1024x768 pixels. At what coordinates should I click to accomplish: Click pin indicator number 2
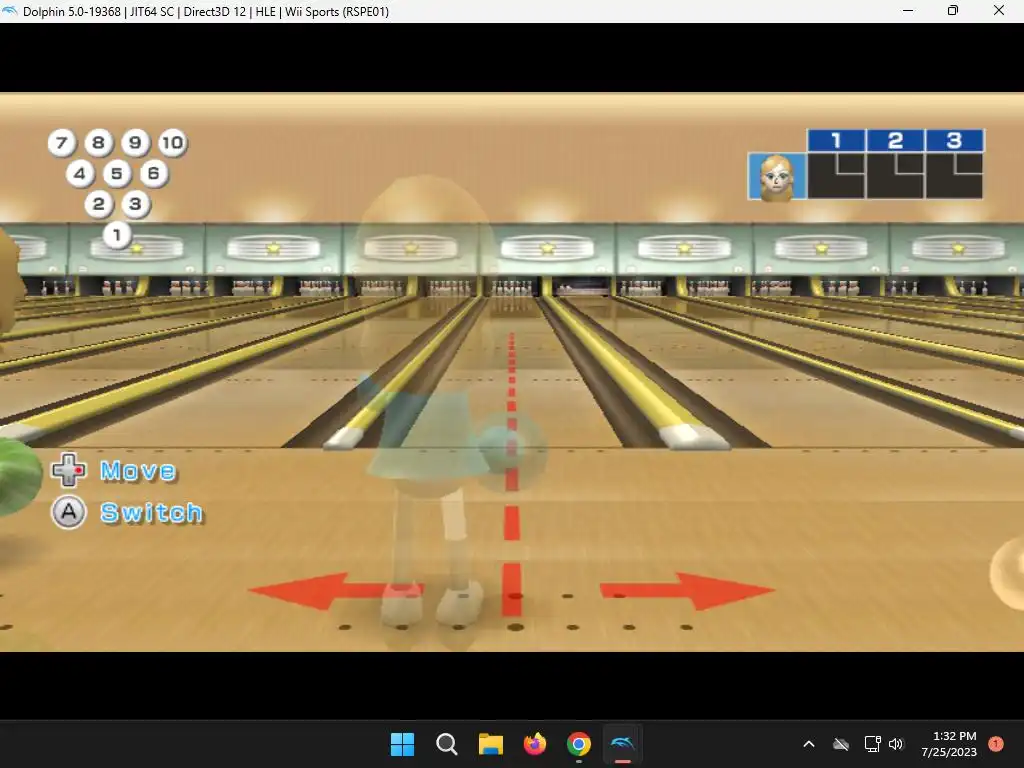coord(99,204)
